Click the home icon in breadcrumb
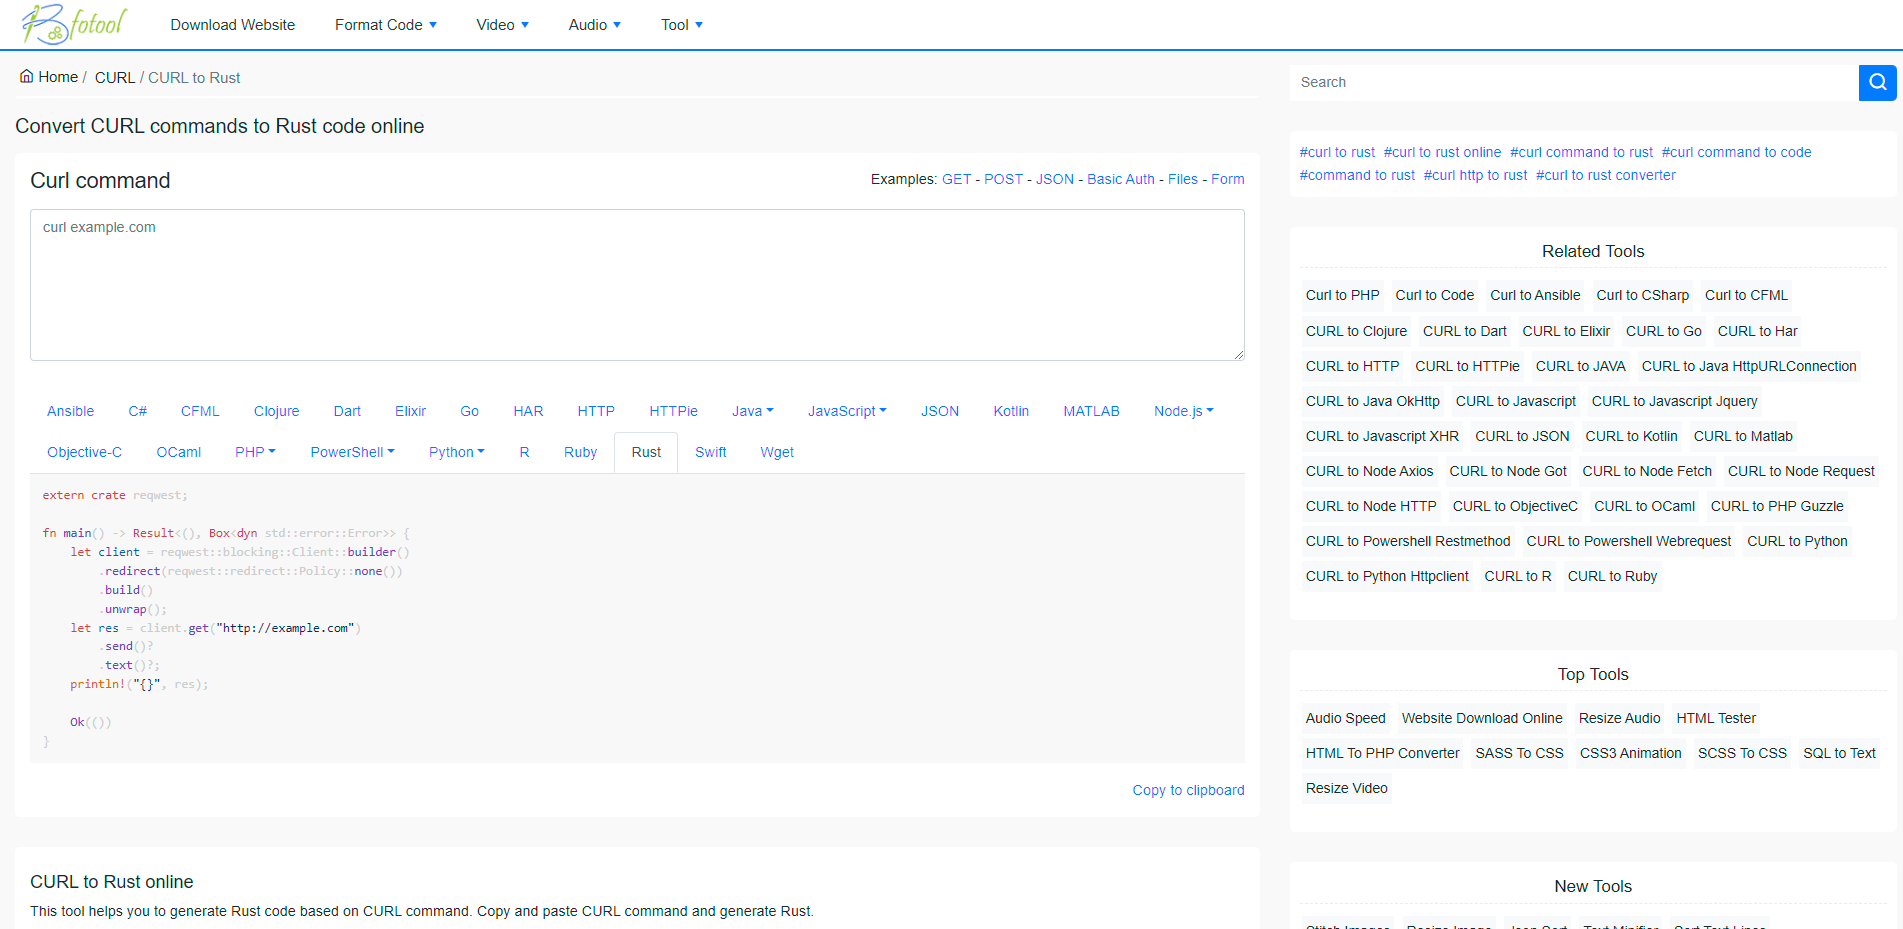Screen dimensions: 1903x929 [25, 76]
